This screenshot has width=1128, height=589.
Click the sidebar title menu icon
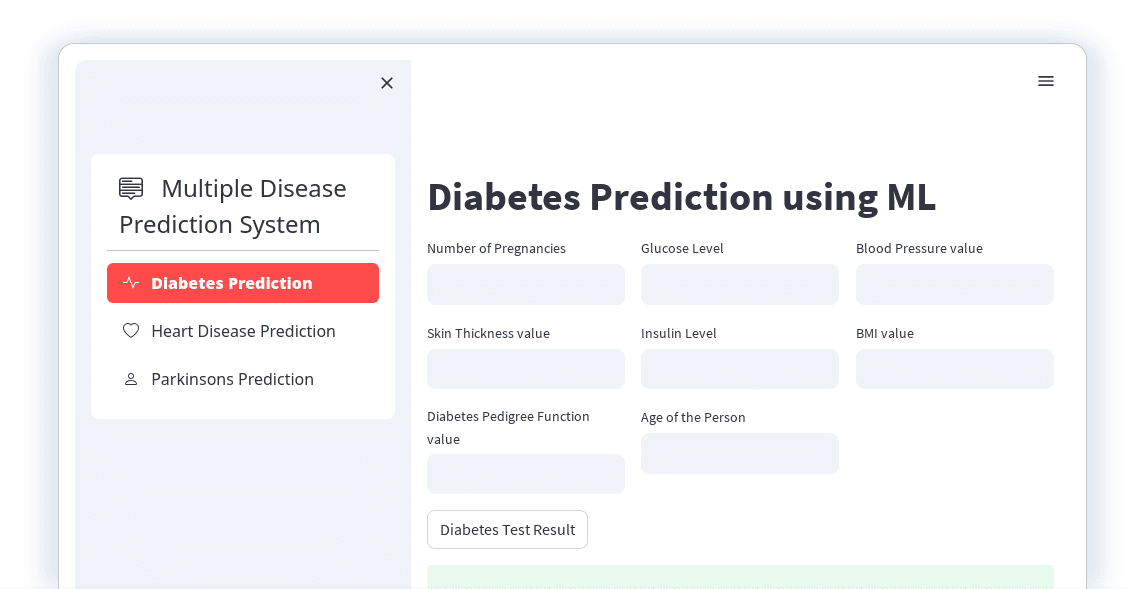(x=131, y=188)
